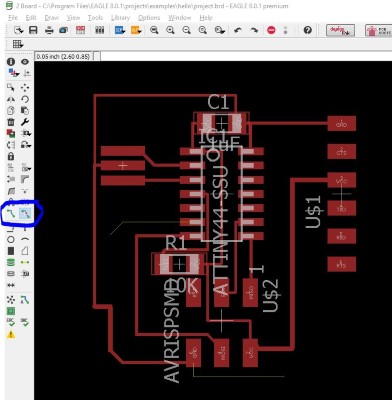Select the Paste tool
Viewport: 392px width, 400px height.
tap(25, 110)
